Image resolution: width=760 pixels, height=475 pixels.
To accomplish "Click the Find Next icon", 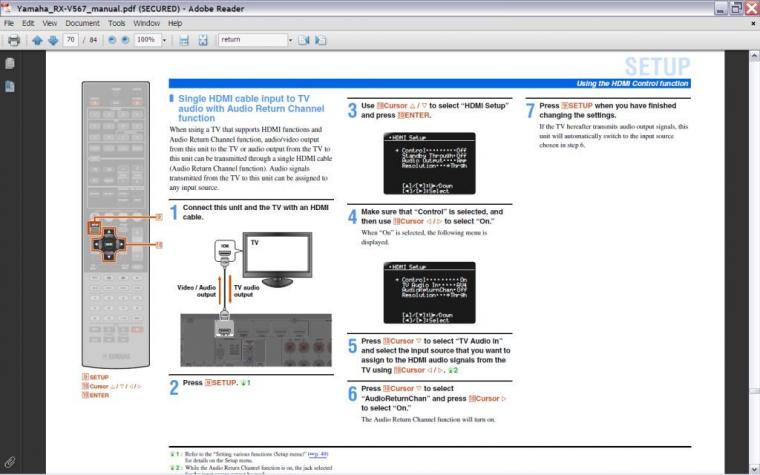I will pyautogui.click(x=320, y=40).
